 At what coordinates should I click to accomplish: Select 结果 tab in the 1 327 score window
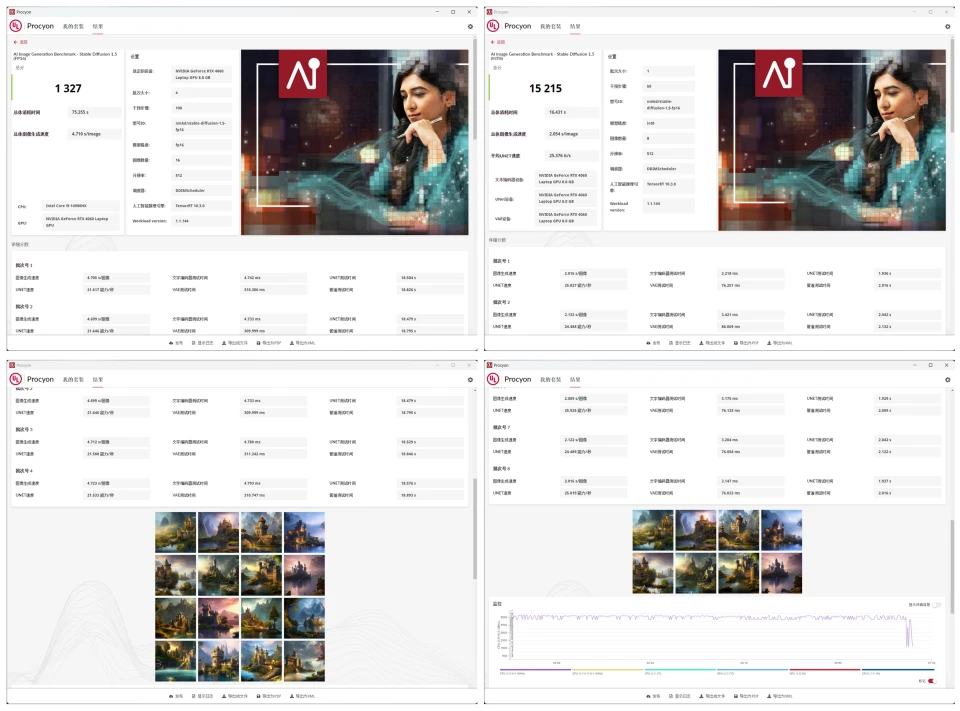point(98,26)
